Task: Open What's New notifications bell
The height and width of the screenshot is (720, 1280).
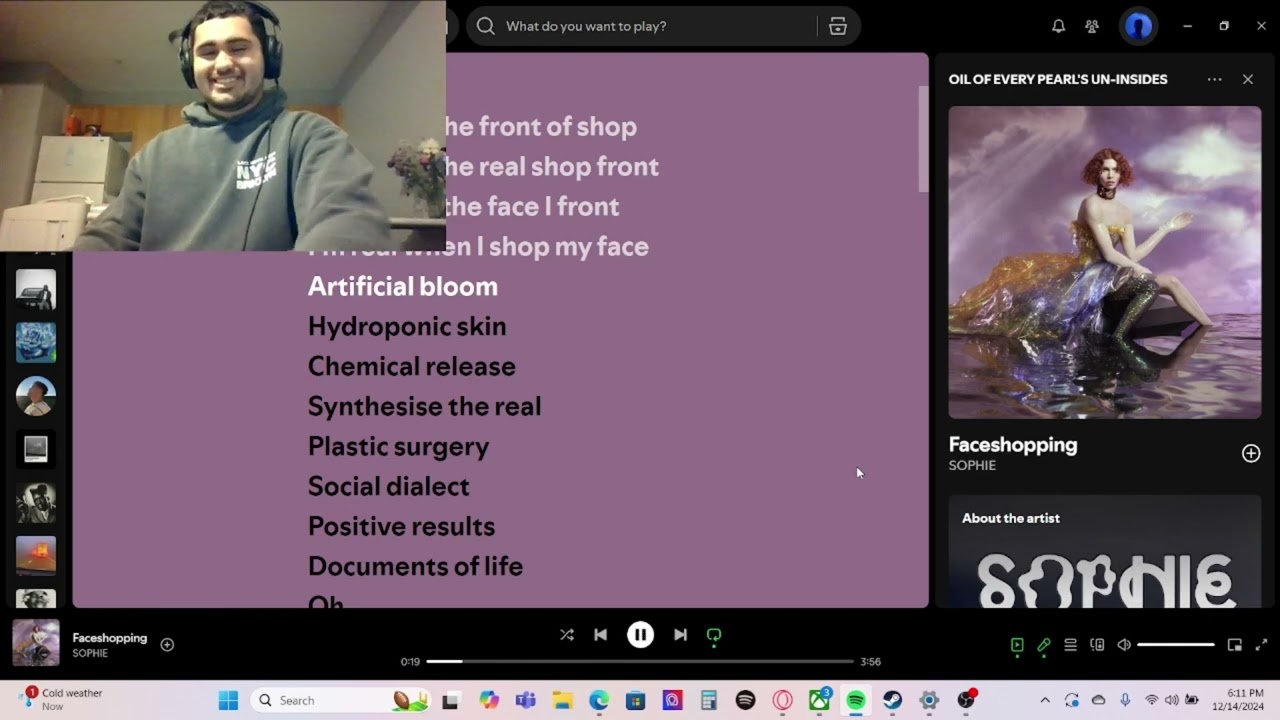Action: pos(1058,26)
